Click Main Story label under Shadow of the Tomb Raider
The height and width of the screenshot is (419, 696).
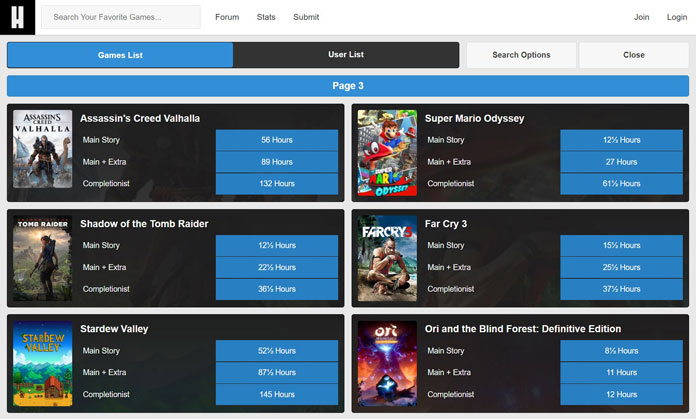click(101, 245)
